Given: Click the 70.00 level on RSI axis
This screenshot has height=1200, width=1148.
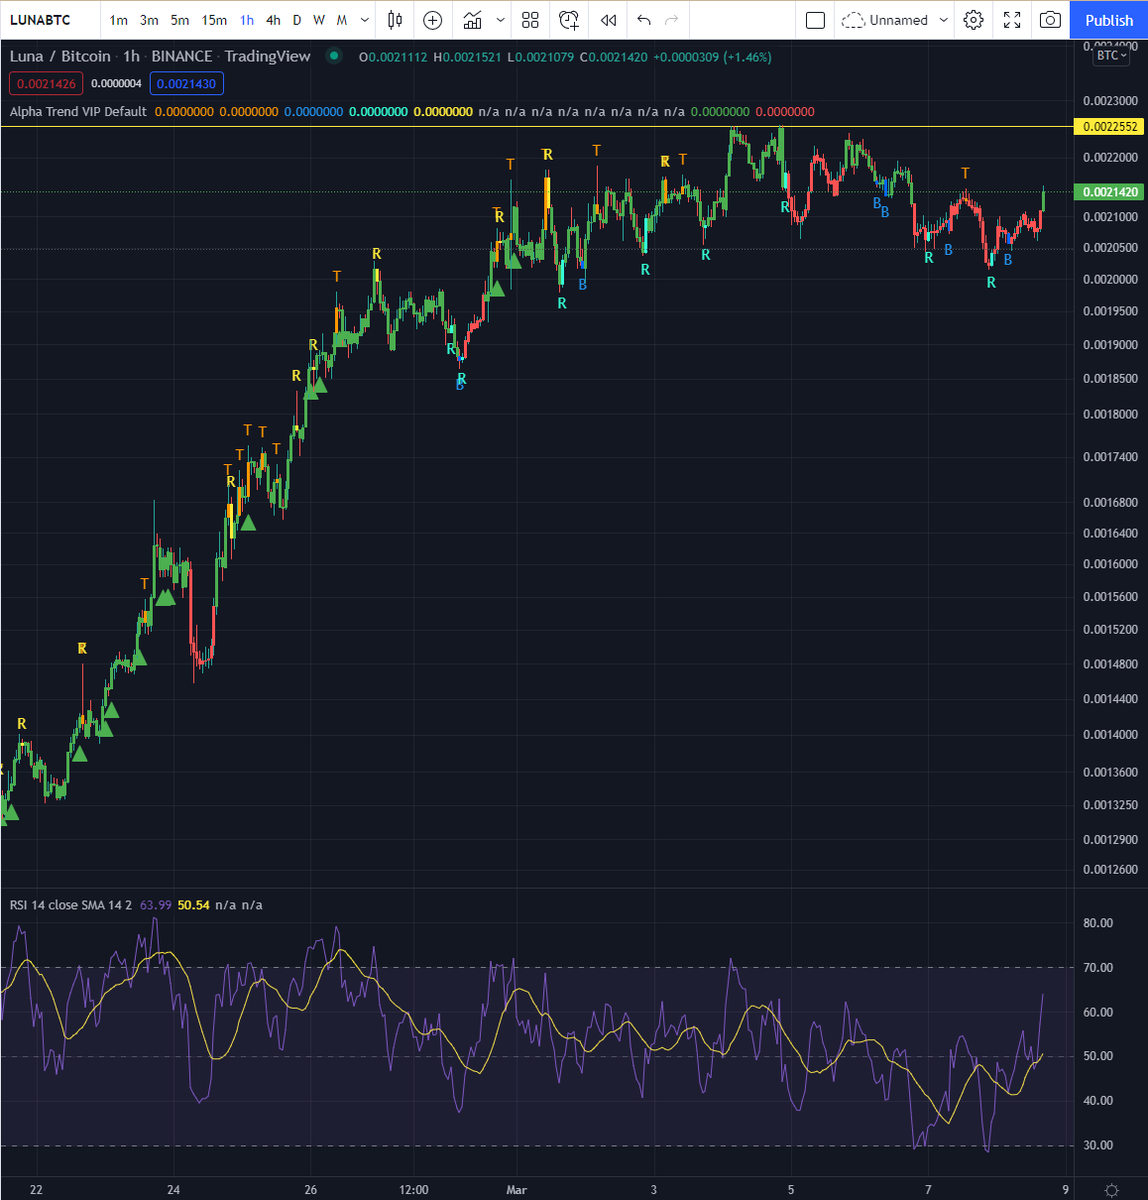Looking at the screenshot, I should (1098, 968).
